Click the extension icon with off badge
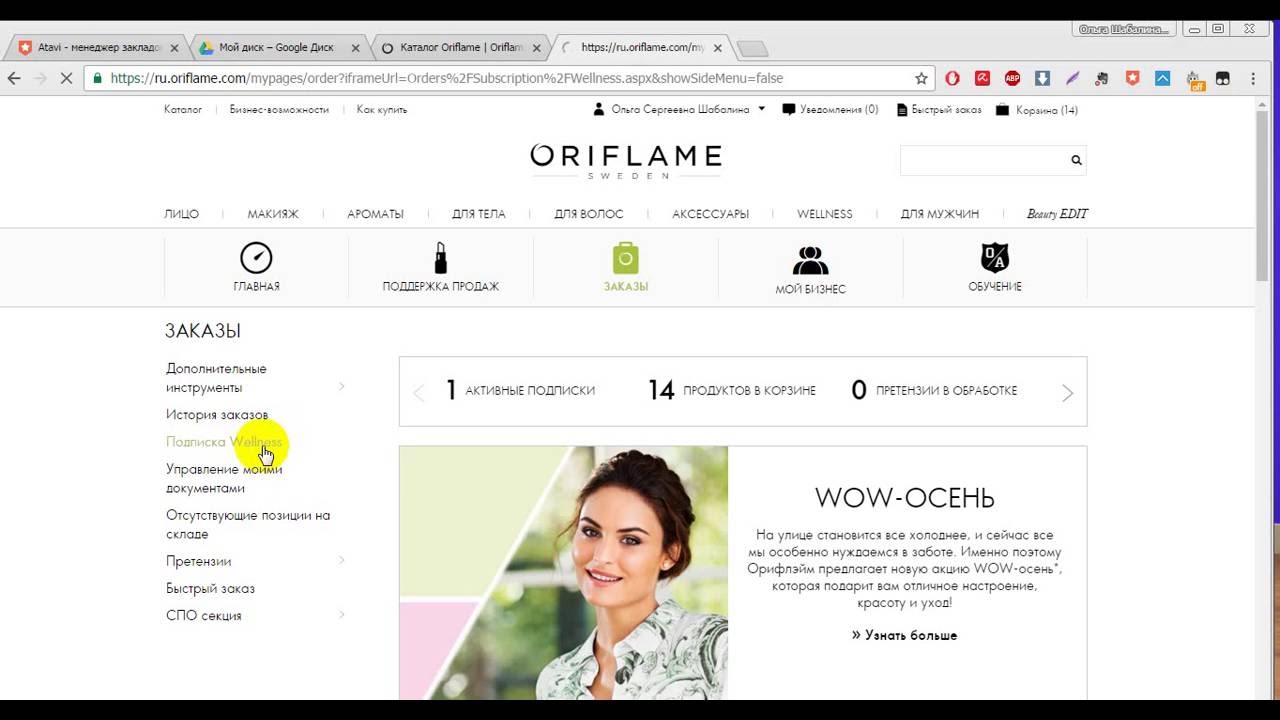1280x720 pixels. [1193, 80]
